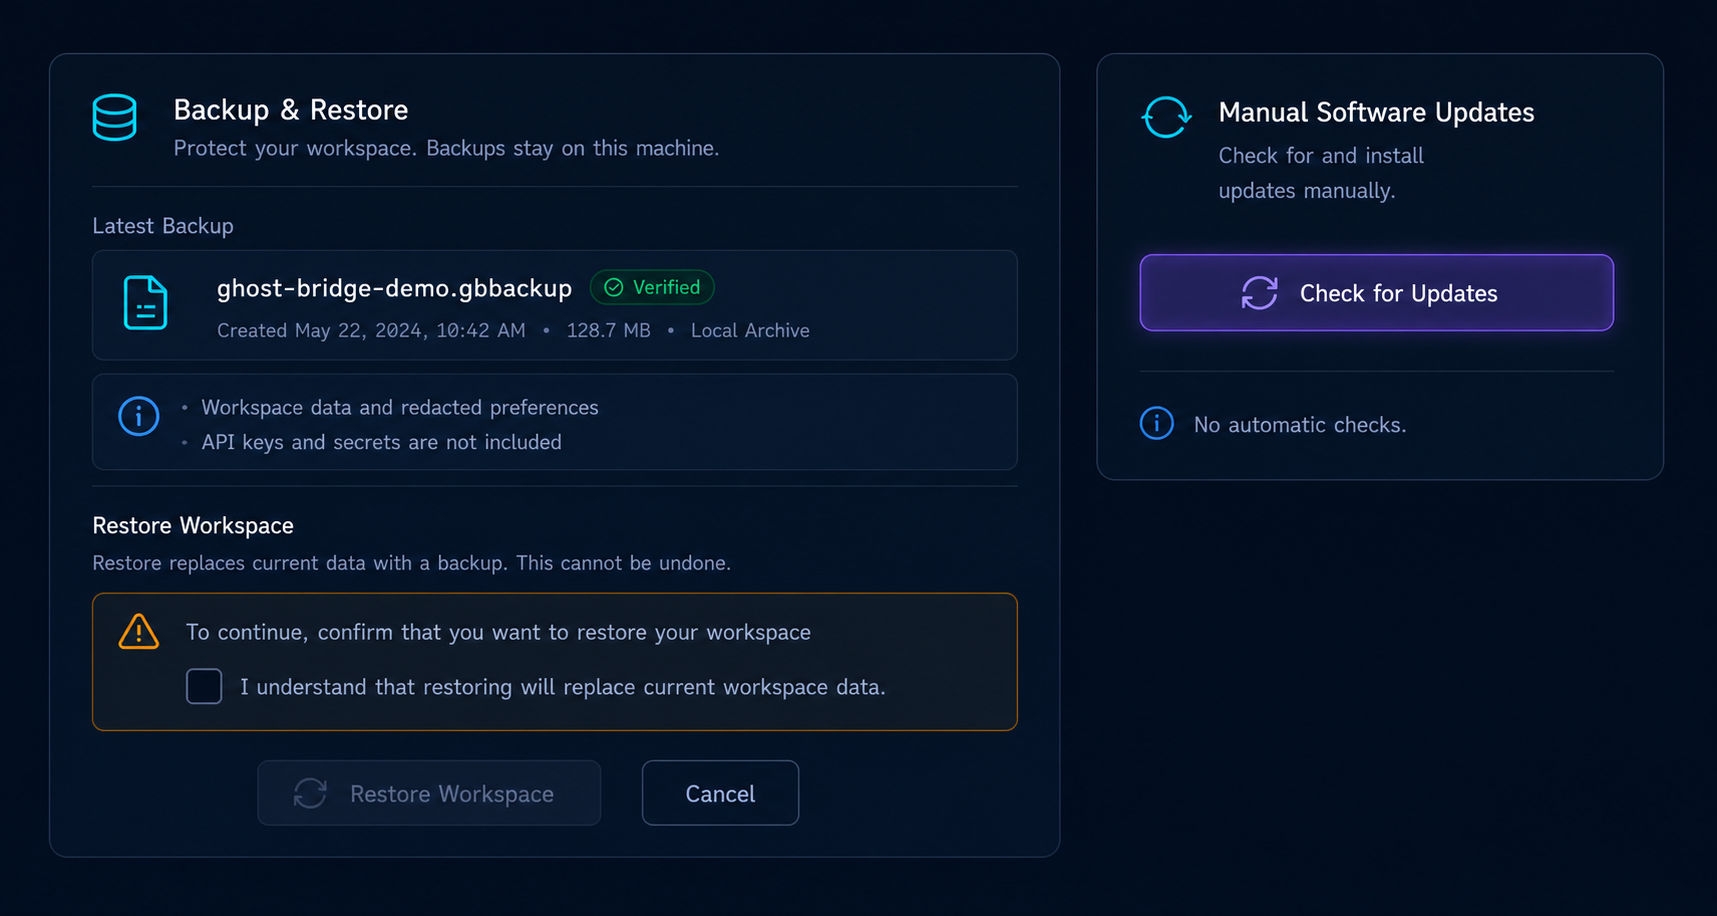Image resolution: width=1717 pixels, height=916 pixels.
Task: Cancel the workspace restore
Action: (720, 793)
